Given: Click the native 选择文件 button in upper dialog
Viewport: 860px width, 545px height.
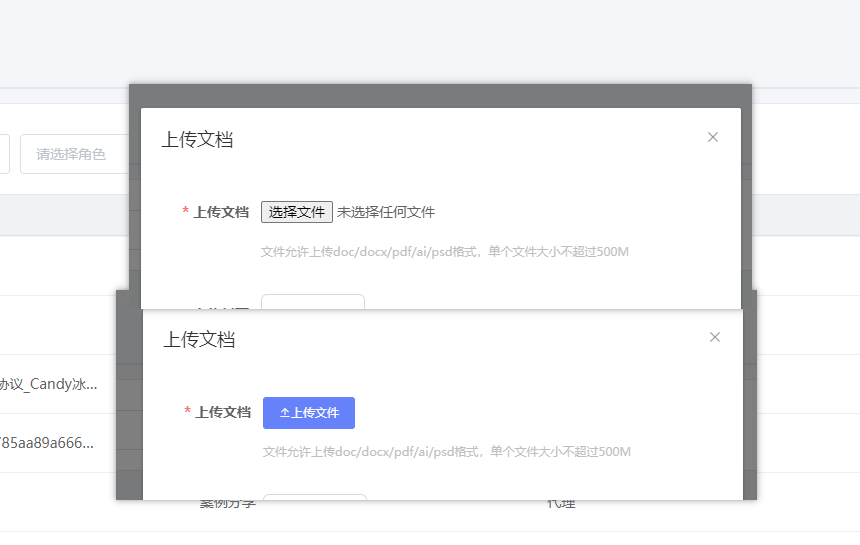Looking at the screenshot, I should (297, 212).
